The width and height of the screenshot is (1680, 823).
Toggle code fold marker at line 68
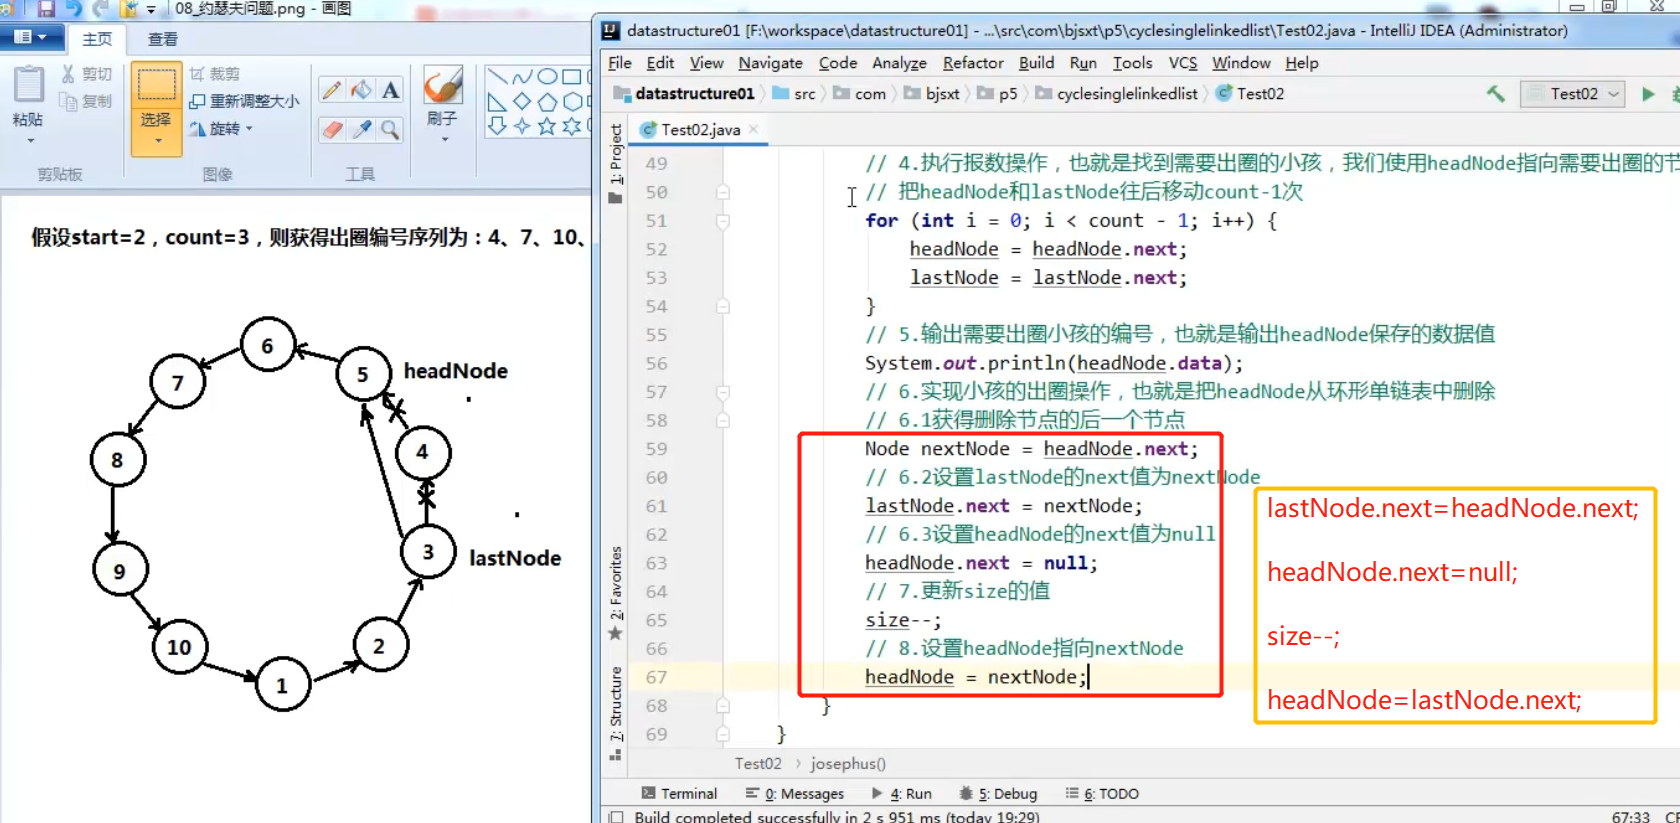(723, 706)
